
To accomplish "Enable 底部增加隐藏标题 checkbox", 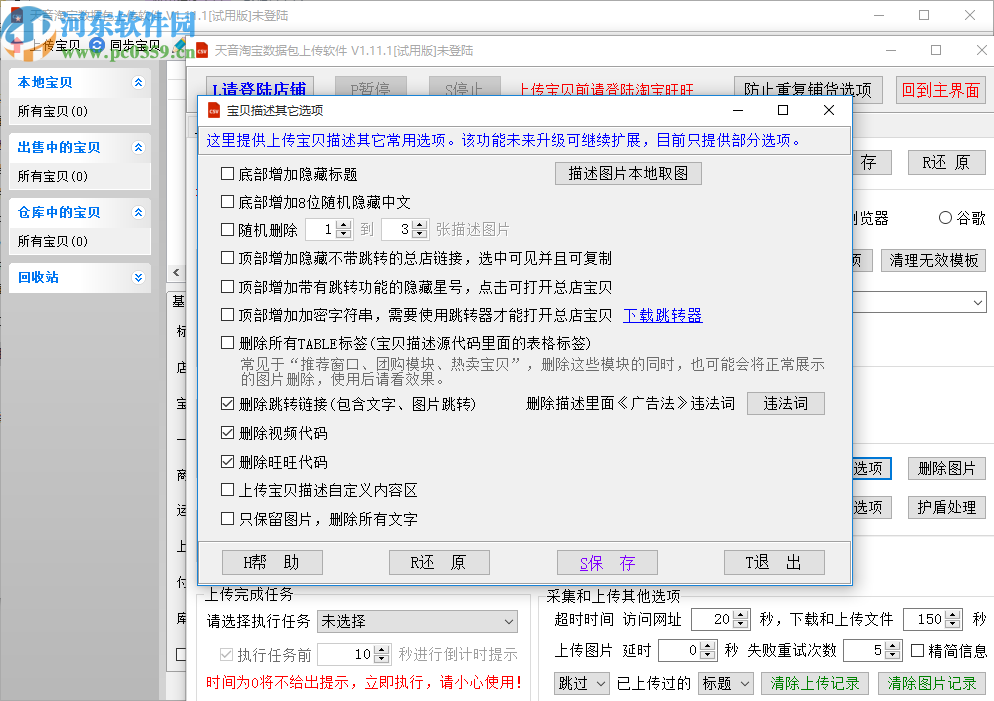I will click(x=227, y=174).
